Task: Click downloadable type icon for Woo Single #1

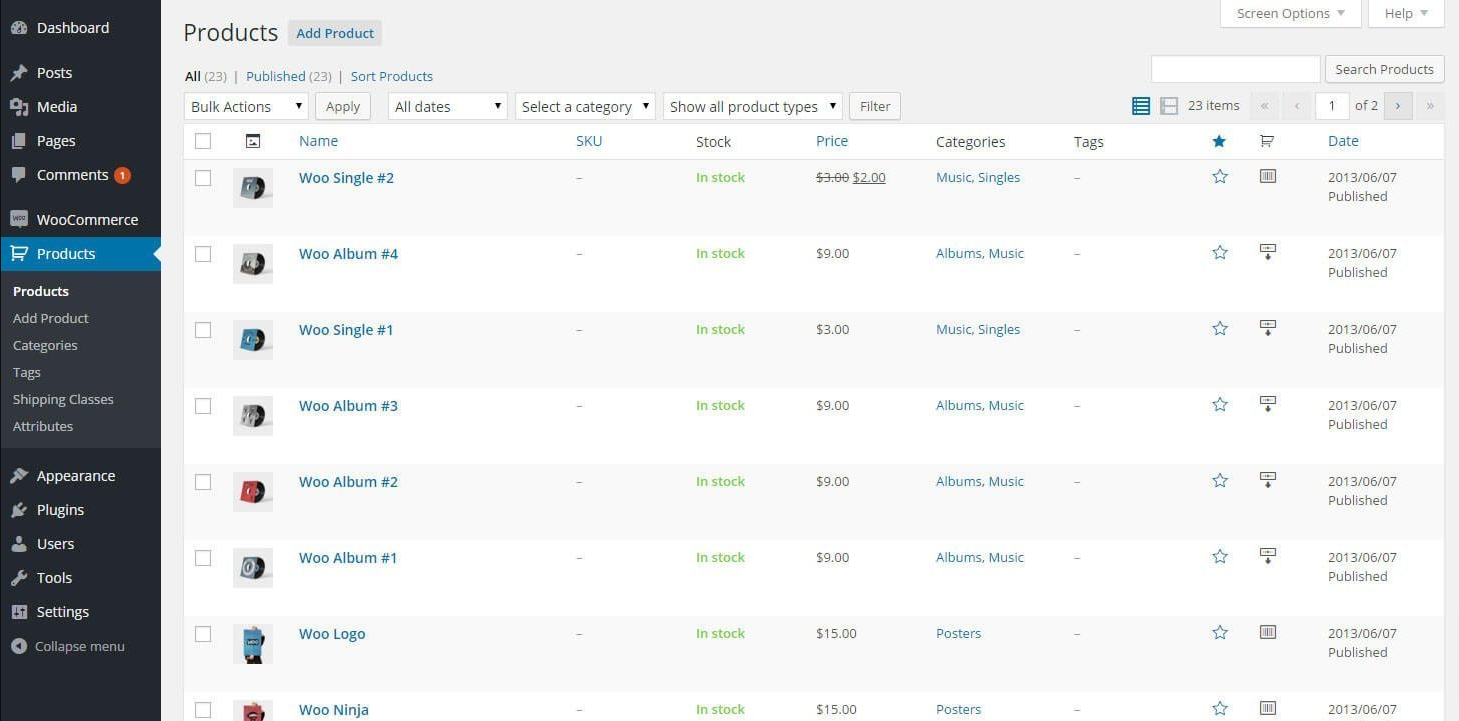Action: [1267, 328]
